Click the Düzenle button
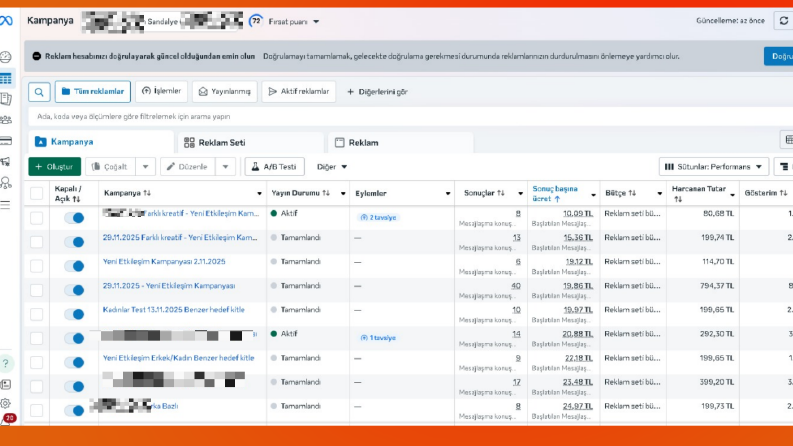Screen dimensions: 793x446 [x=188, y=167]
